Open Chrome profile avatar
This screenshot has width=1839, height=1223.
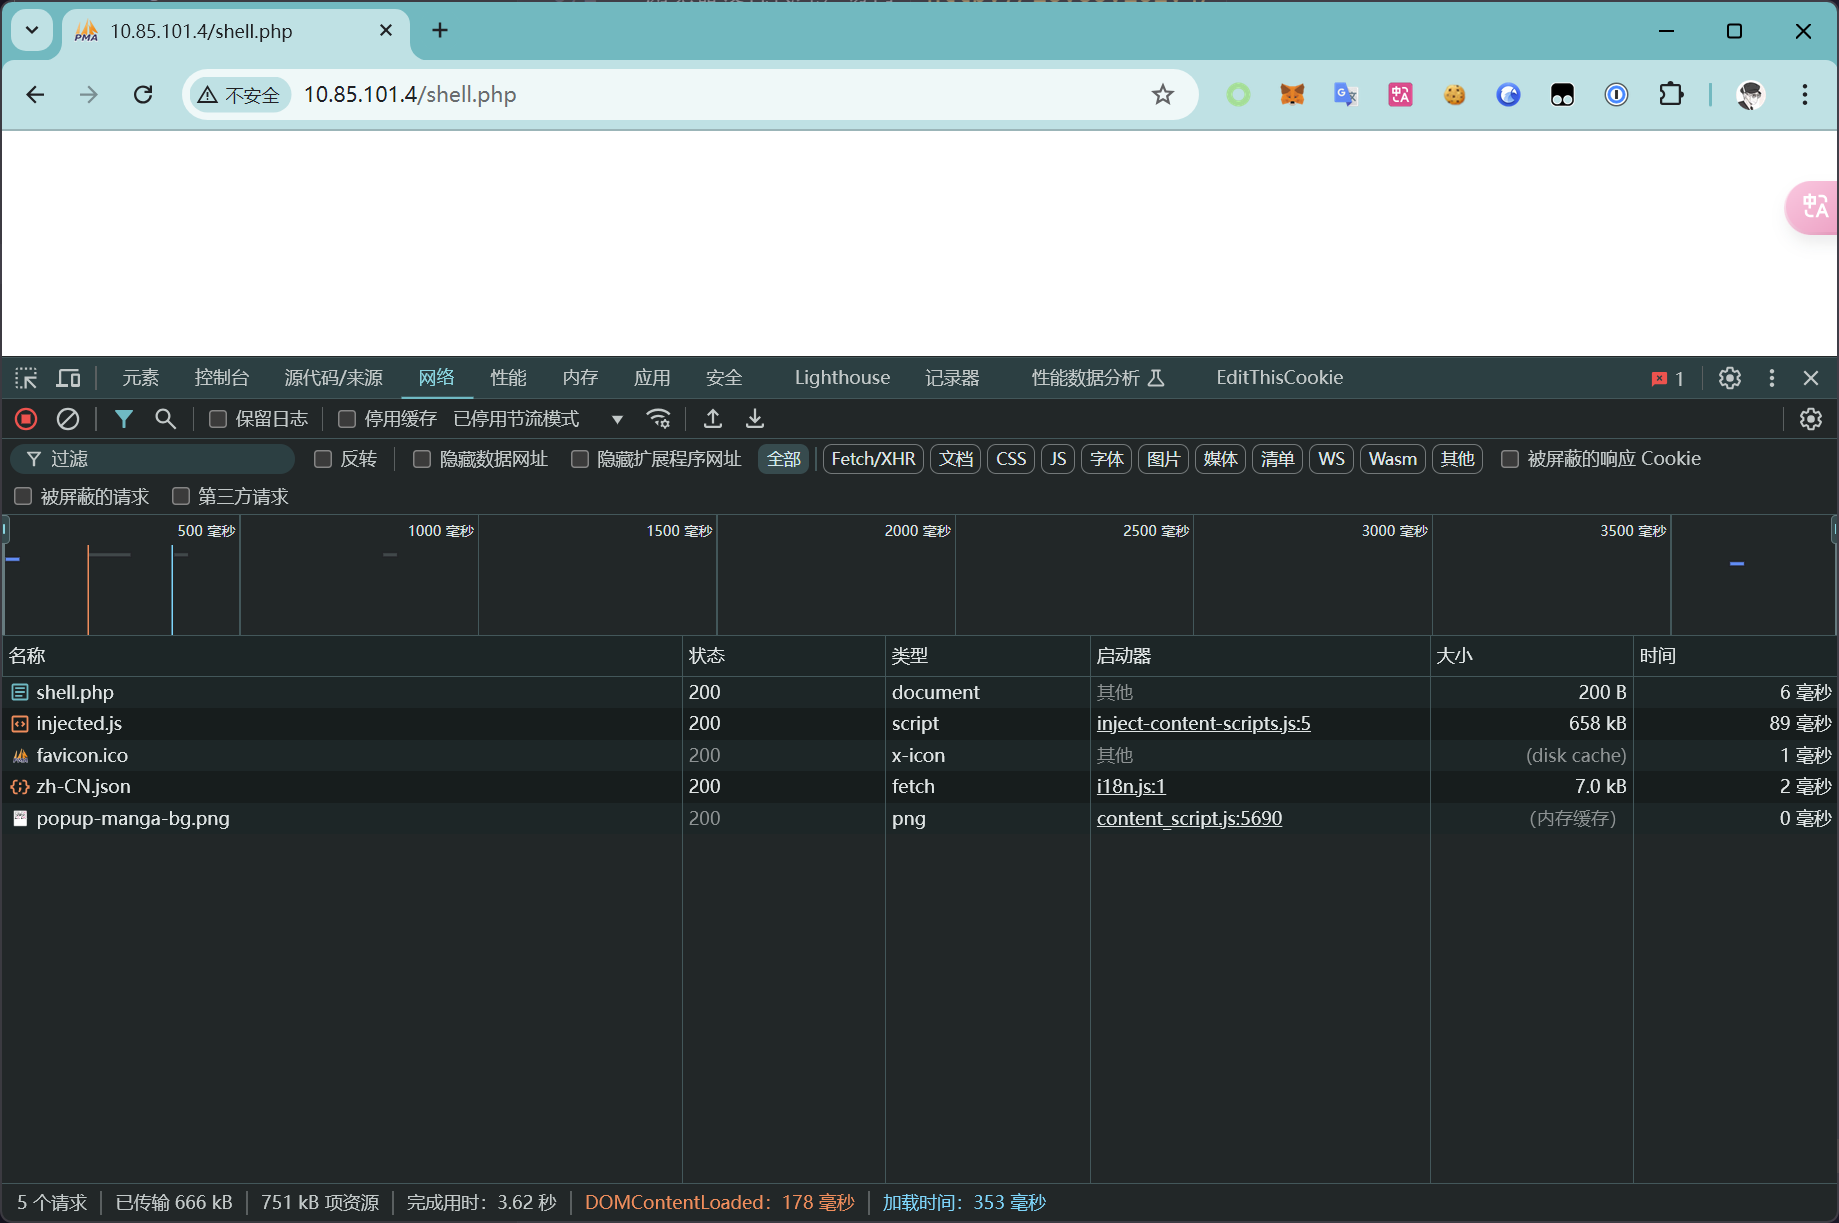[x=1750, y=94]
